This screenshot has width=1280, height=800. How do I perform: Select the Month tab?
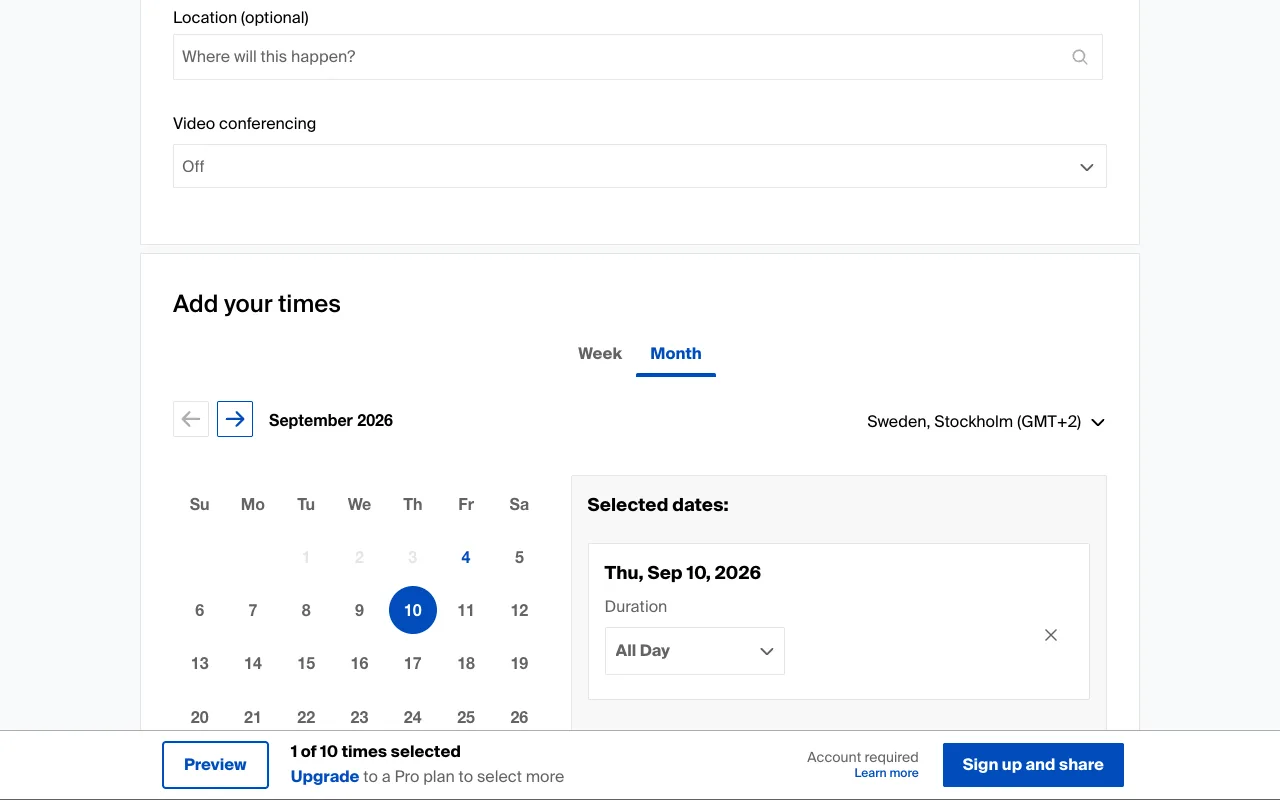(x=676, y=353)
